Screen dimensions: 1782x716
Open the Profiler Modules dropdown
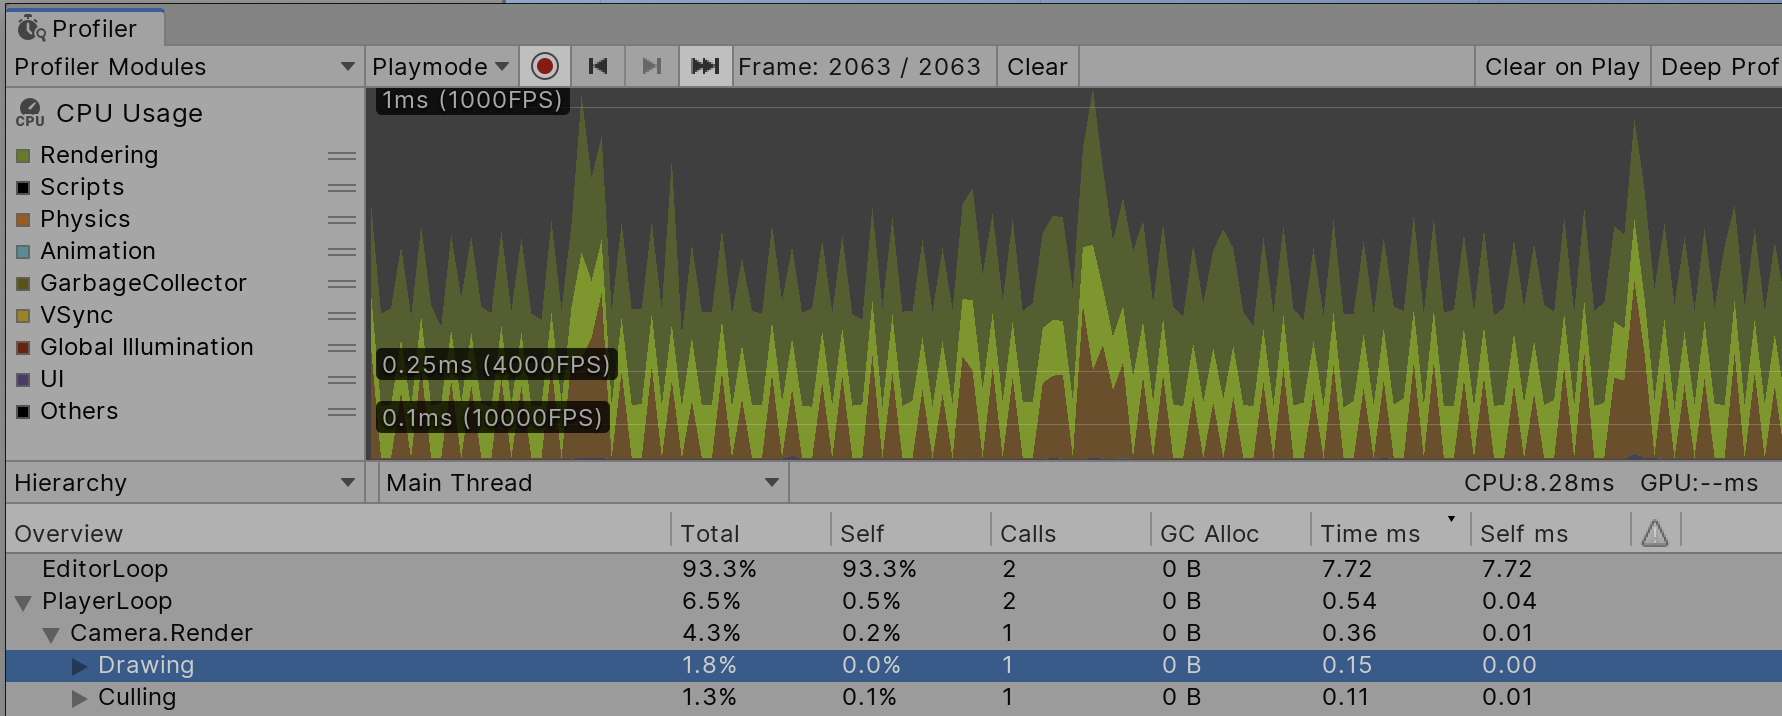(x=184, y=67)
